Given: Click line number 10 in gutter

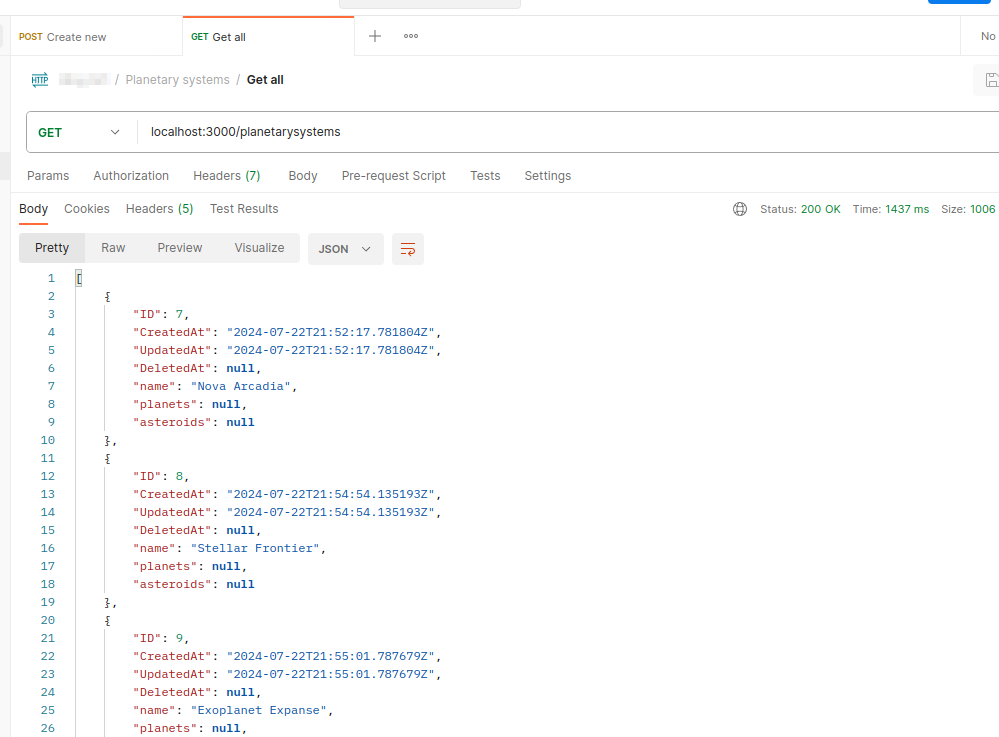Looking at the screenshot, I should (x=48, y=440).
